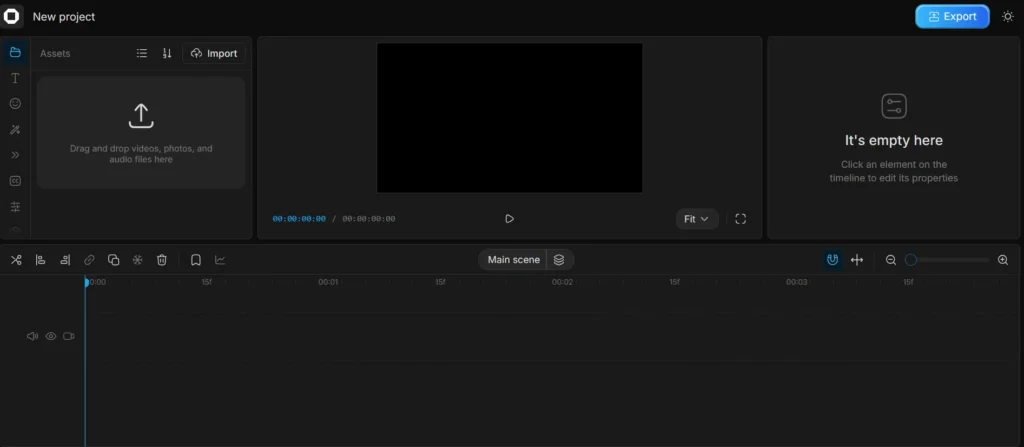
Task: Click the fit timeline width icon
Action: point(857,260)
